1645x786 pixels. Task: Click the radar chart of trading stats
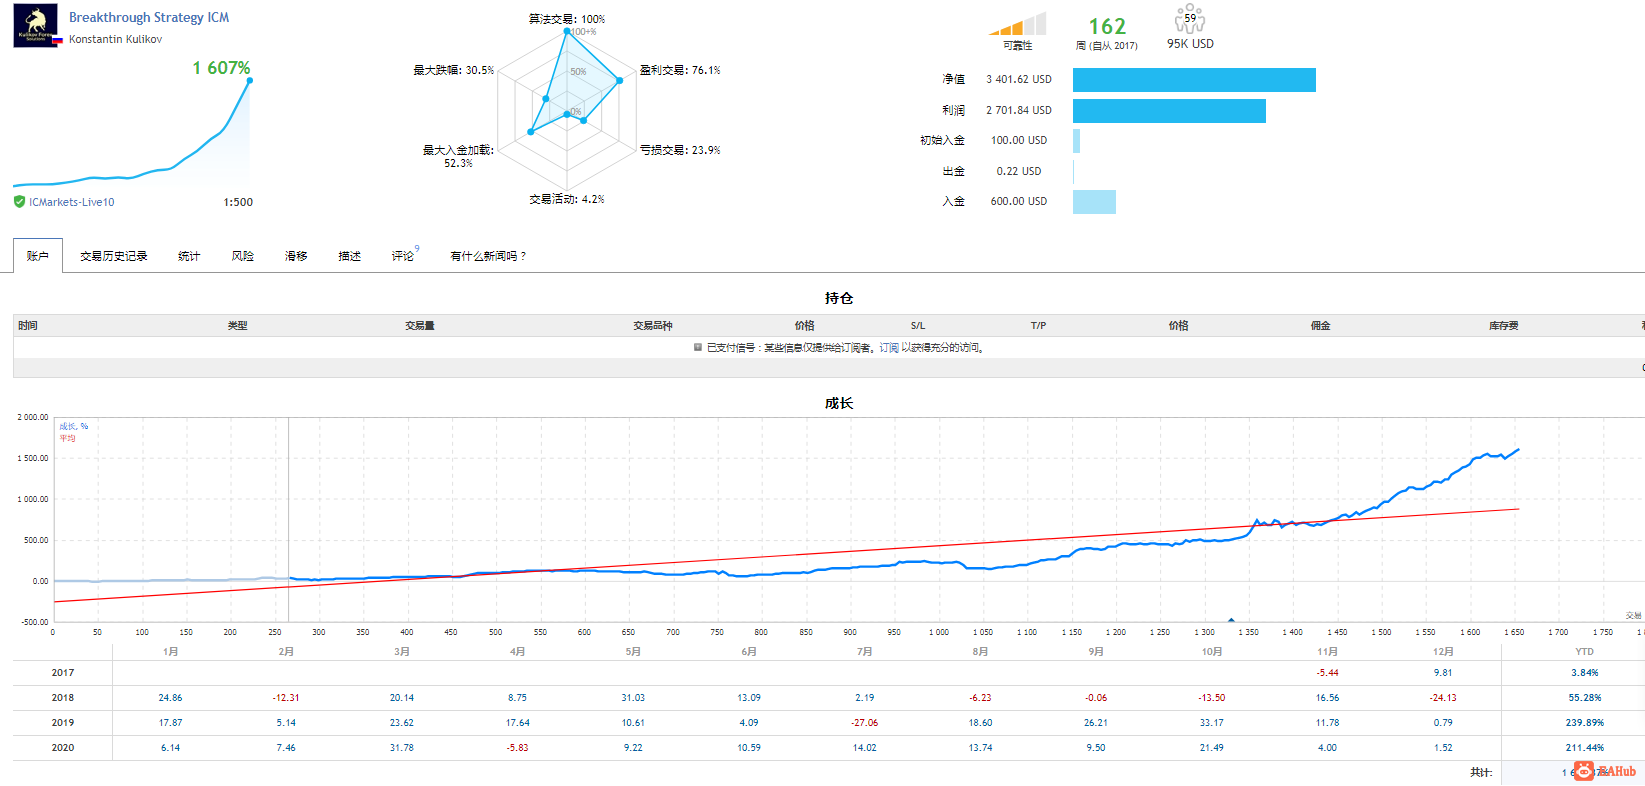pyautogui.click(x=567, y=109)
